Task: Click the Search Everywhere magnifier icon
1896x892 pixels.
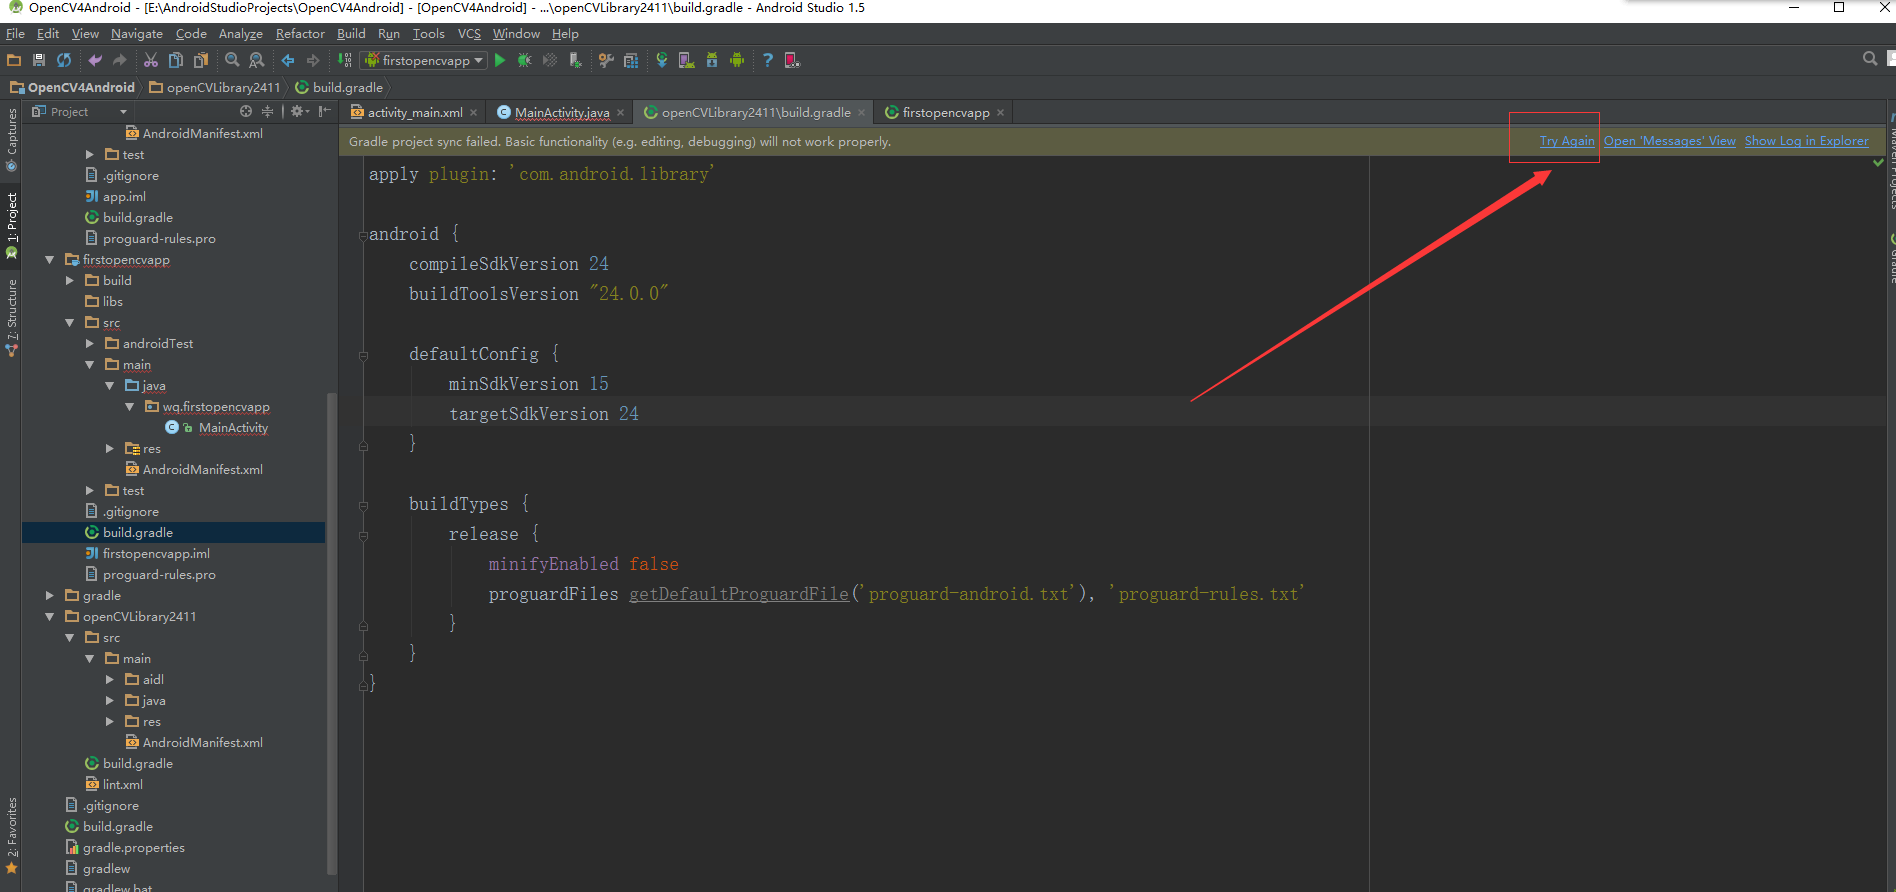Action: (1870, 59)
